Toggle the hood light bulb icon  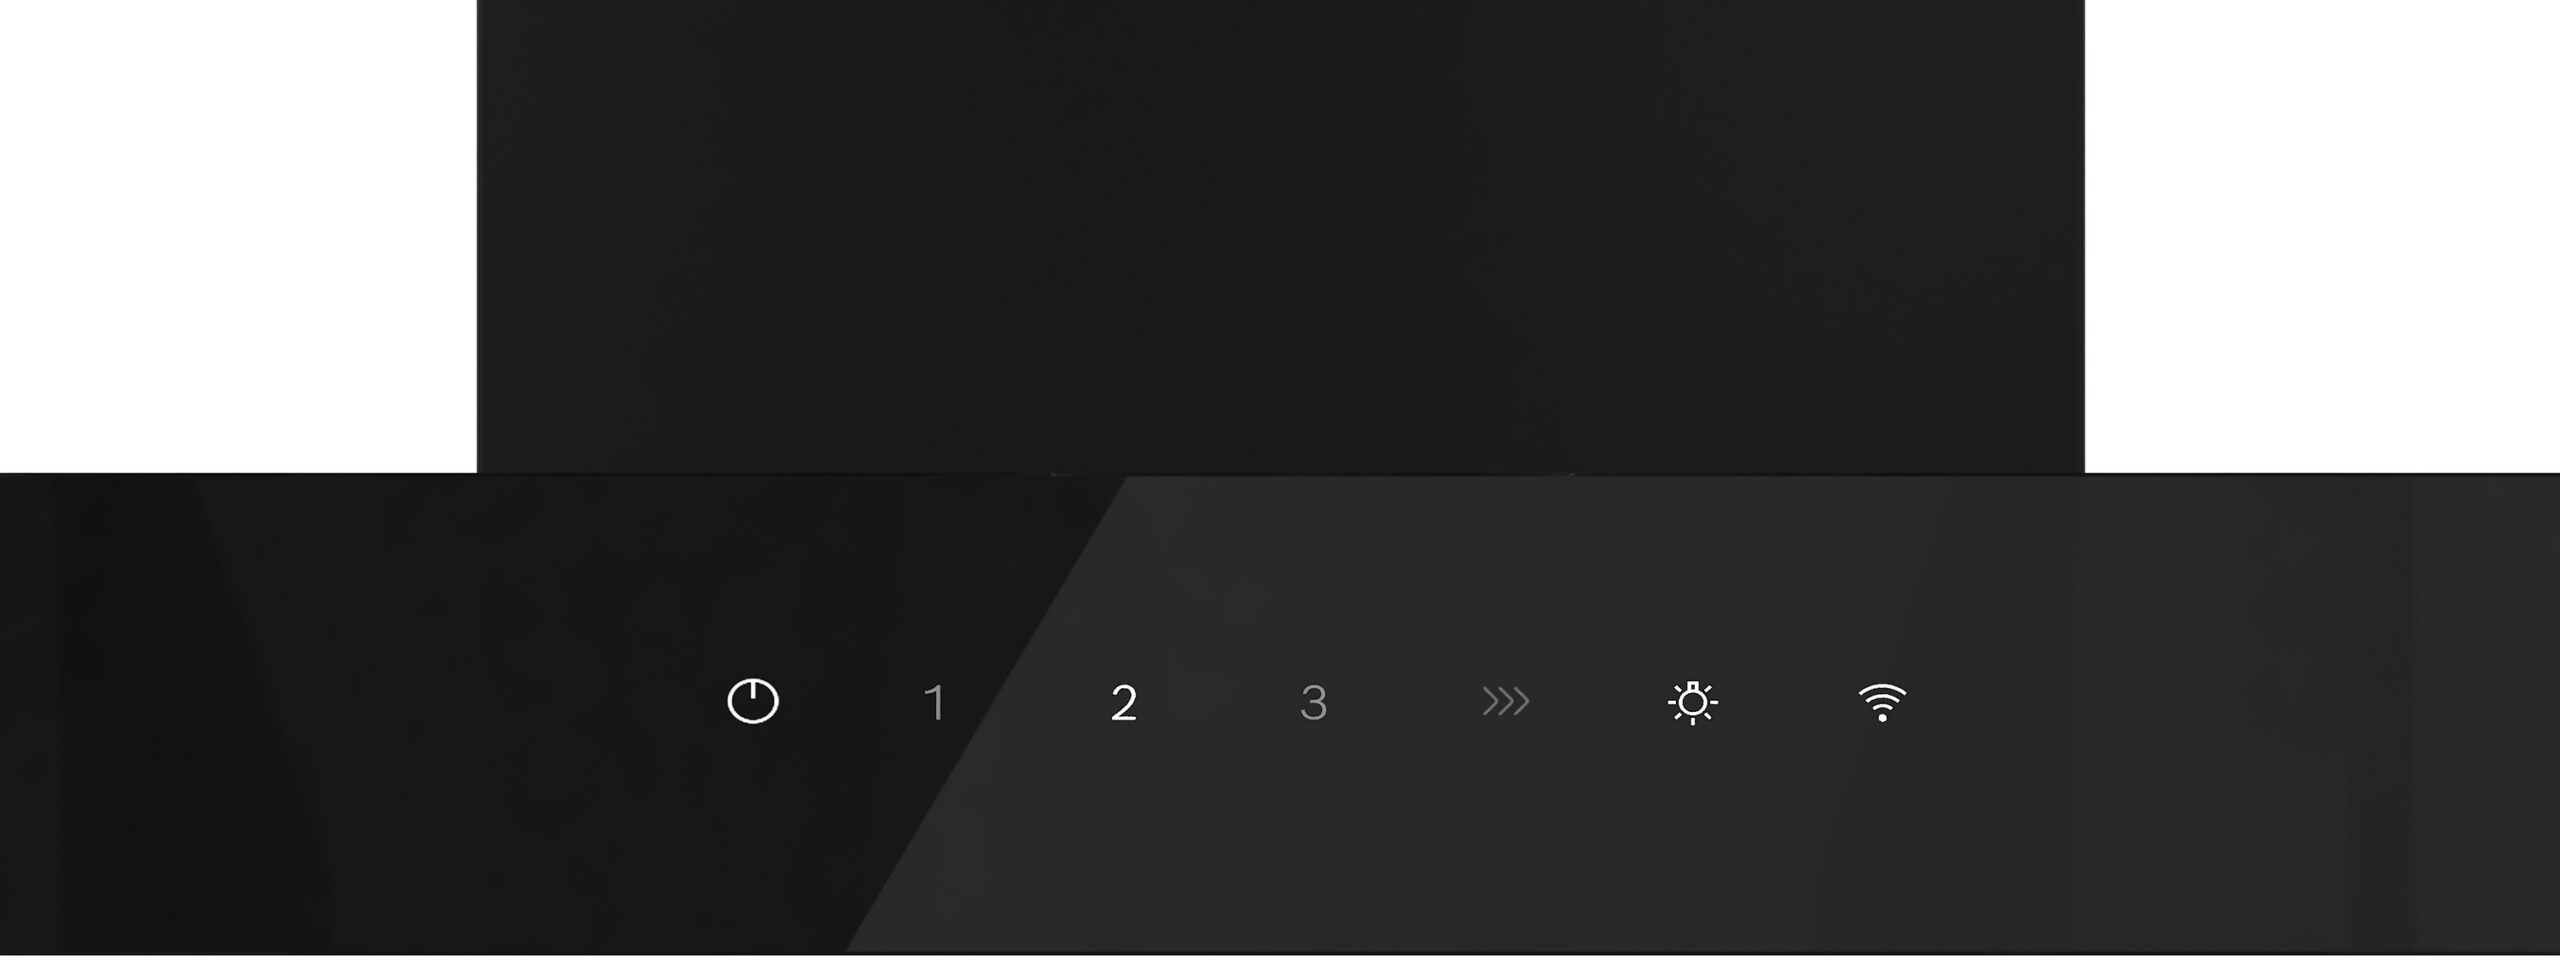[1693, 703]
